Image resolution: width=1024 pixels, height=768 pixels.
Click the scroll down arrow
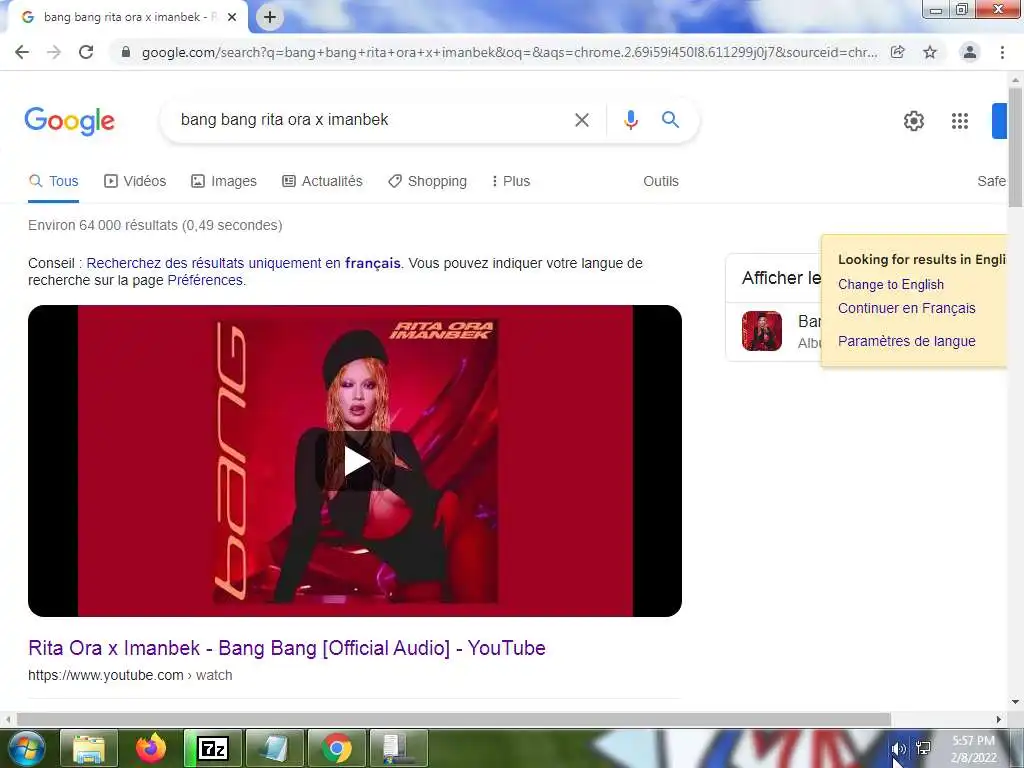[1015, 702]
